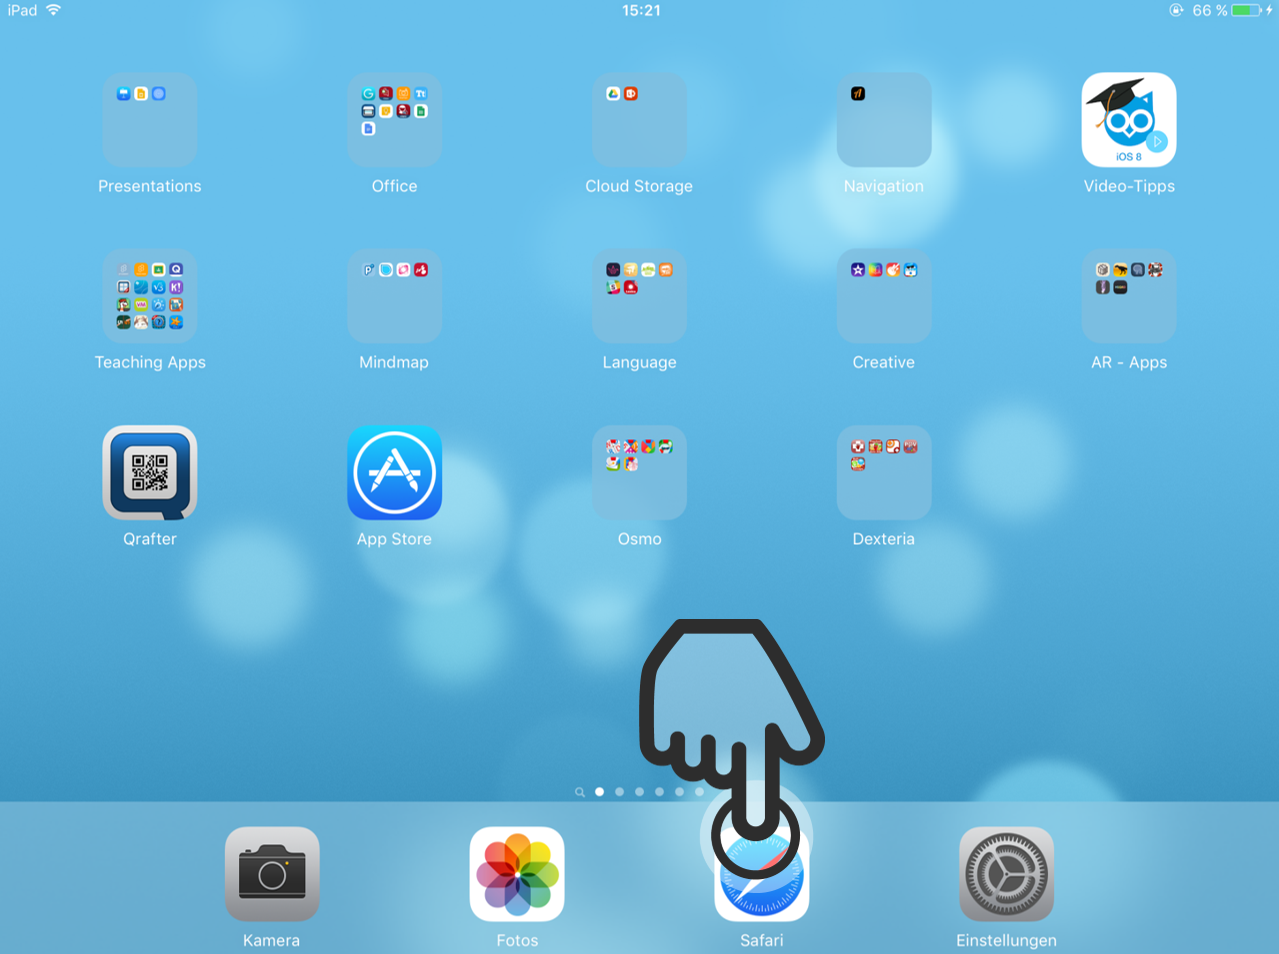Tap the "App Store" label text
This screenshot has height=954, width=1279.
pyautogui.click(x=394, y=539)
